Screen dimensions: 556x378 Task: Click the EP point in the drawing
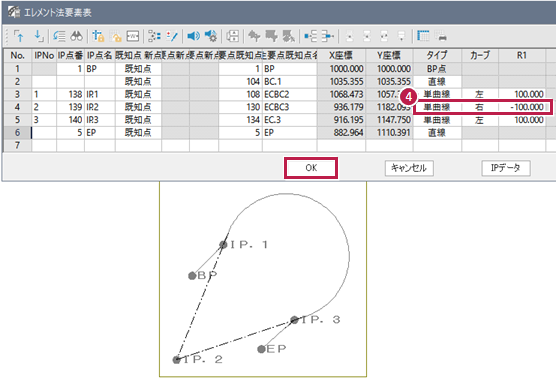261,349
